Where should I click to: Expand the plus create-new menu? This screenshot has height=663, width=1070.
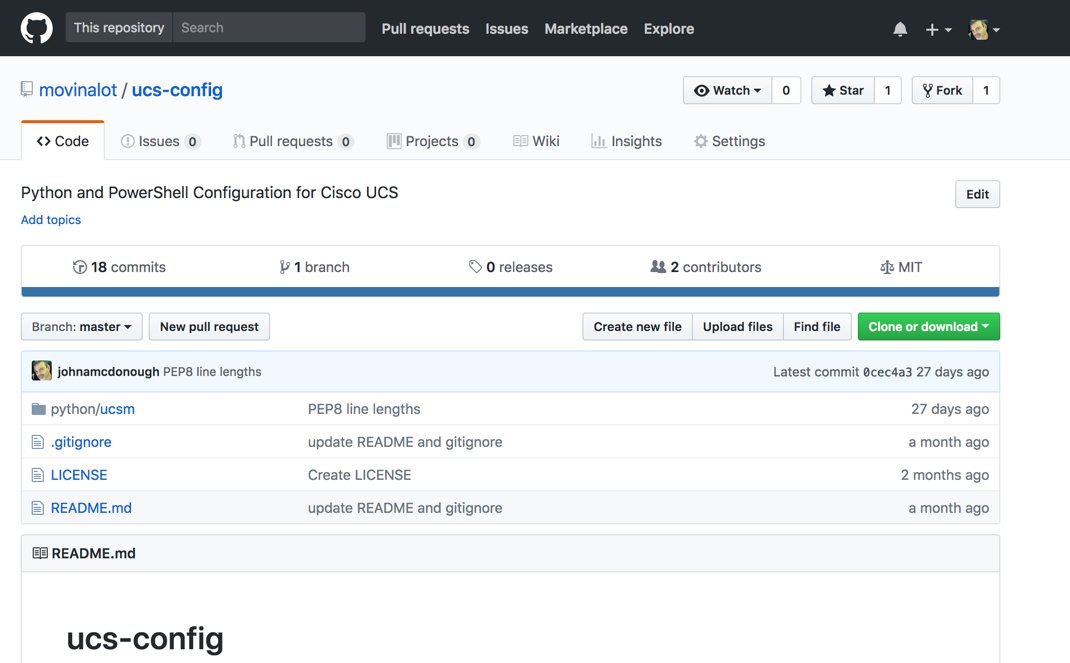[x=938, y=29]
